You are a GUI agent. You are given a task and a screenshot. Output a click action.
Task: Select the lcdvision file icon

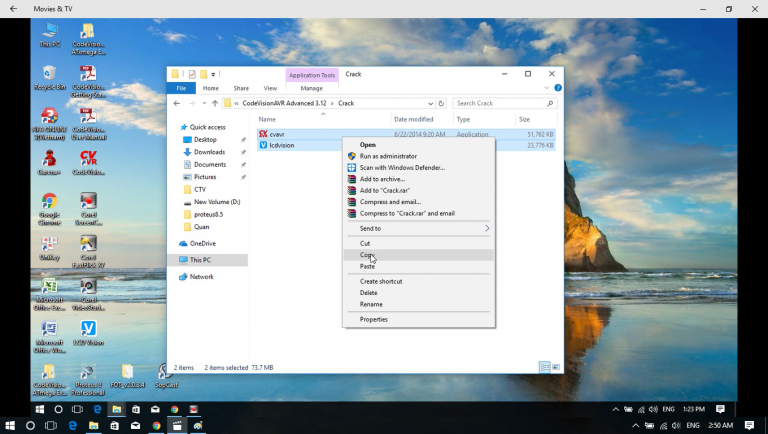click(x=263, y=145)
